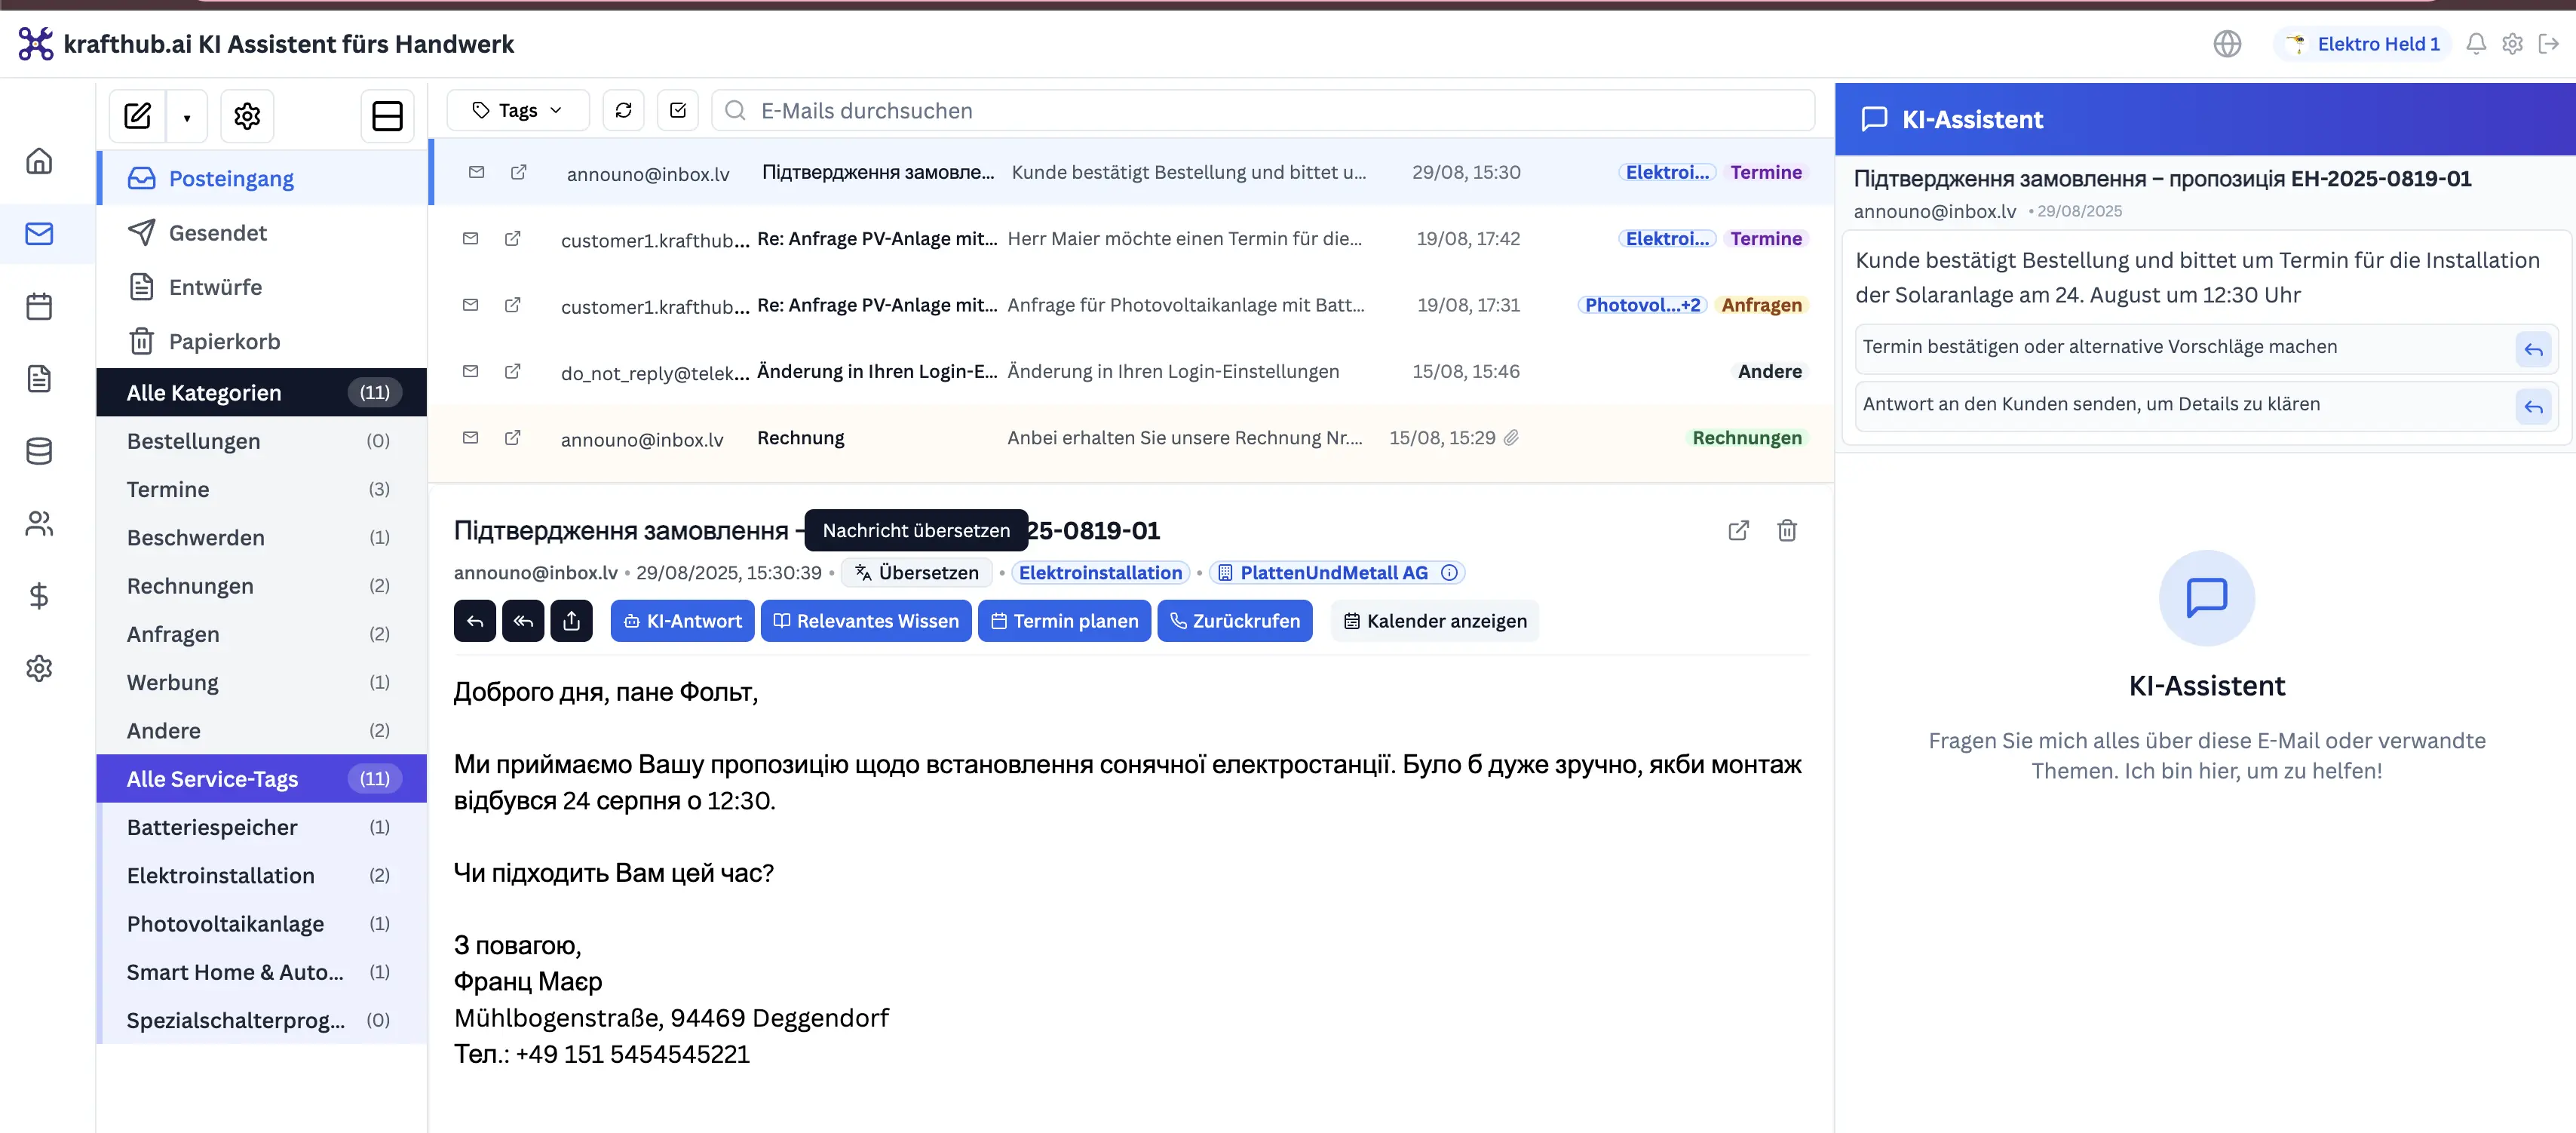Expand the compose button dropdown arrow

point(186,116)
